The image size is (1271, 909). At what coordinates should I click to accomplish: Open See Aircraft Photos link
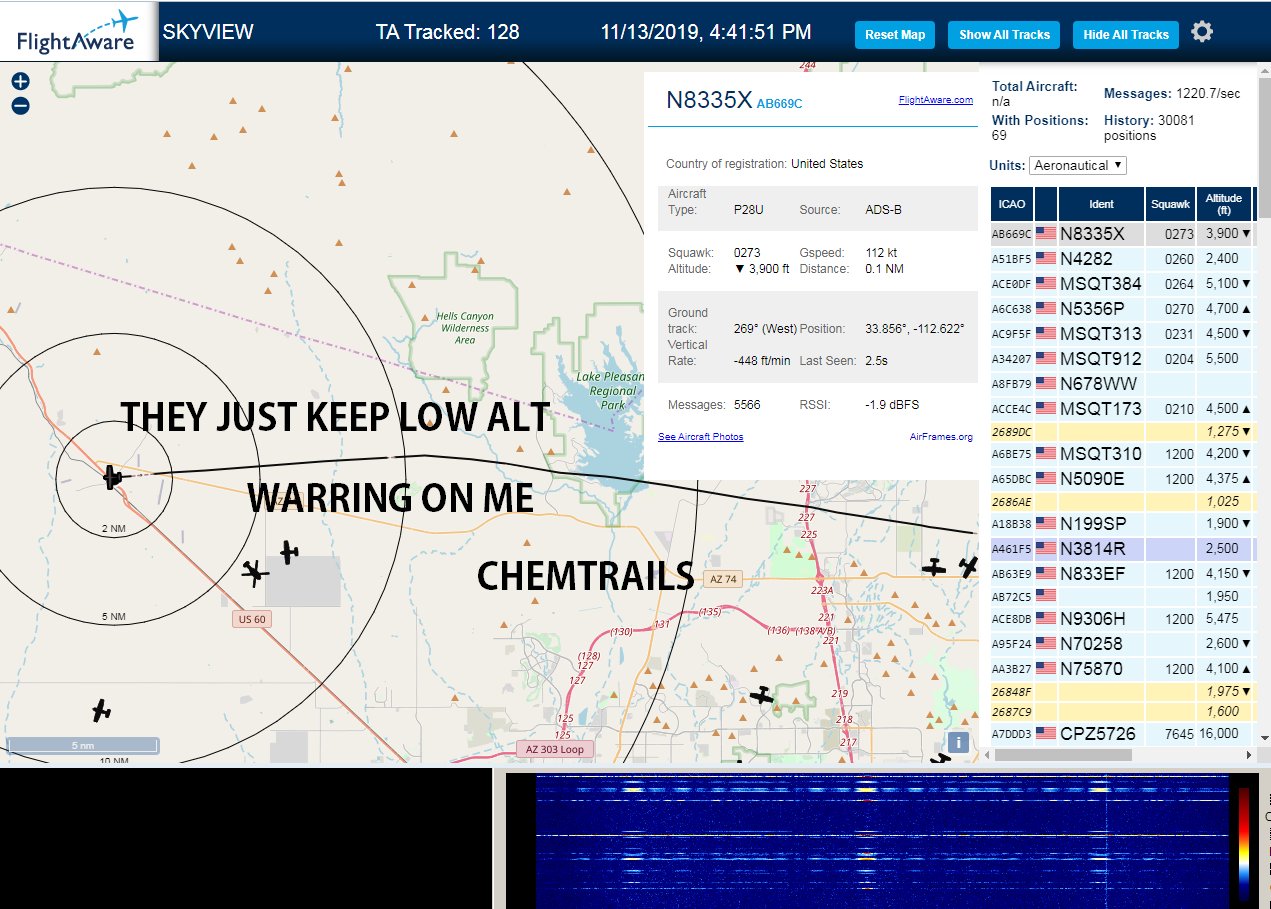click(x=700, y=437)
